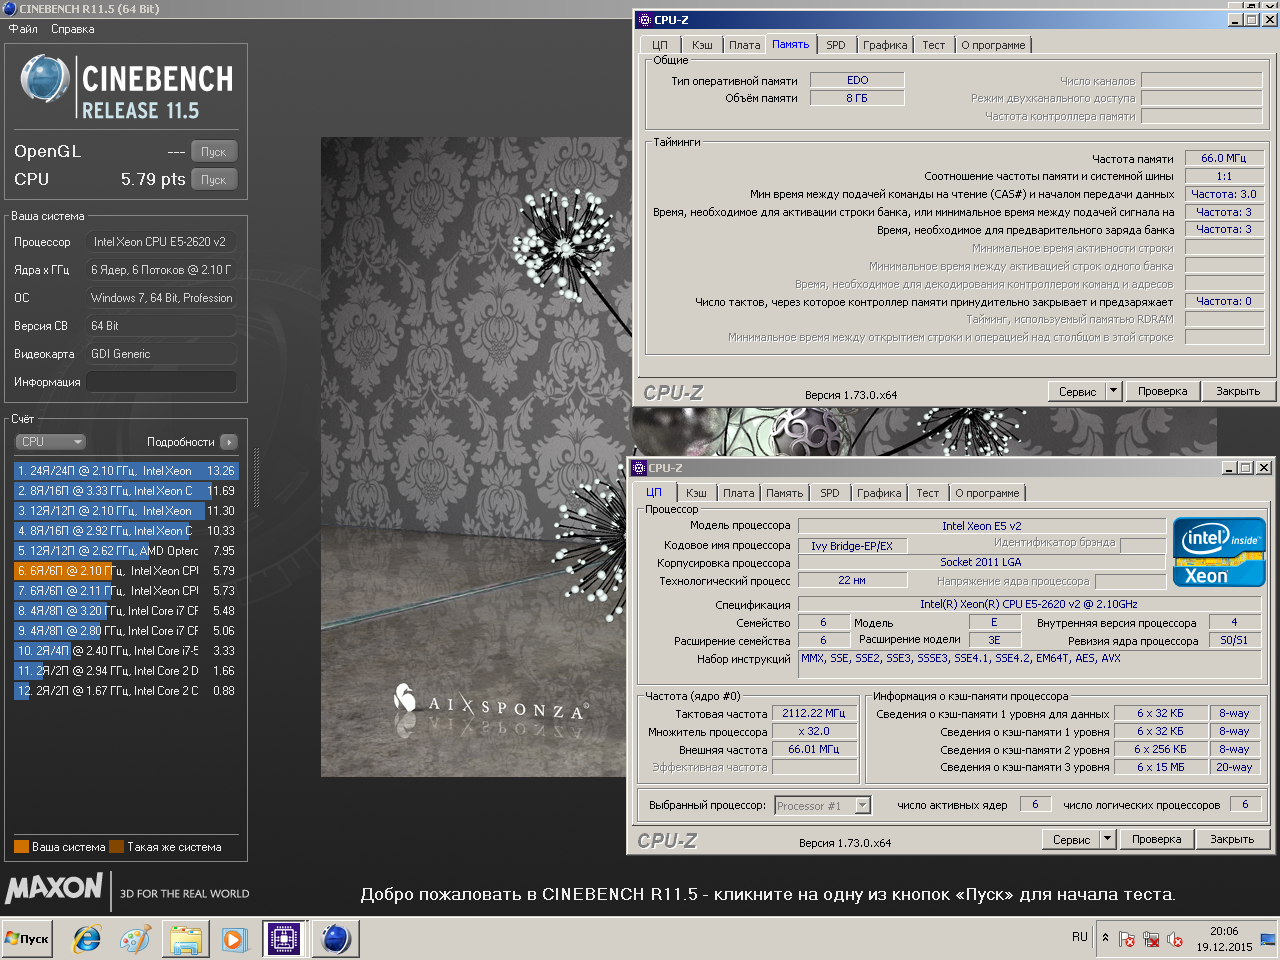Click the Action Center flag tray icon
Viewport: 1280px width, 960px height.
[1127, 940]
